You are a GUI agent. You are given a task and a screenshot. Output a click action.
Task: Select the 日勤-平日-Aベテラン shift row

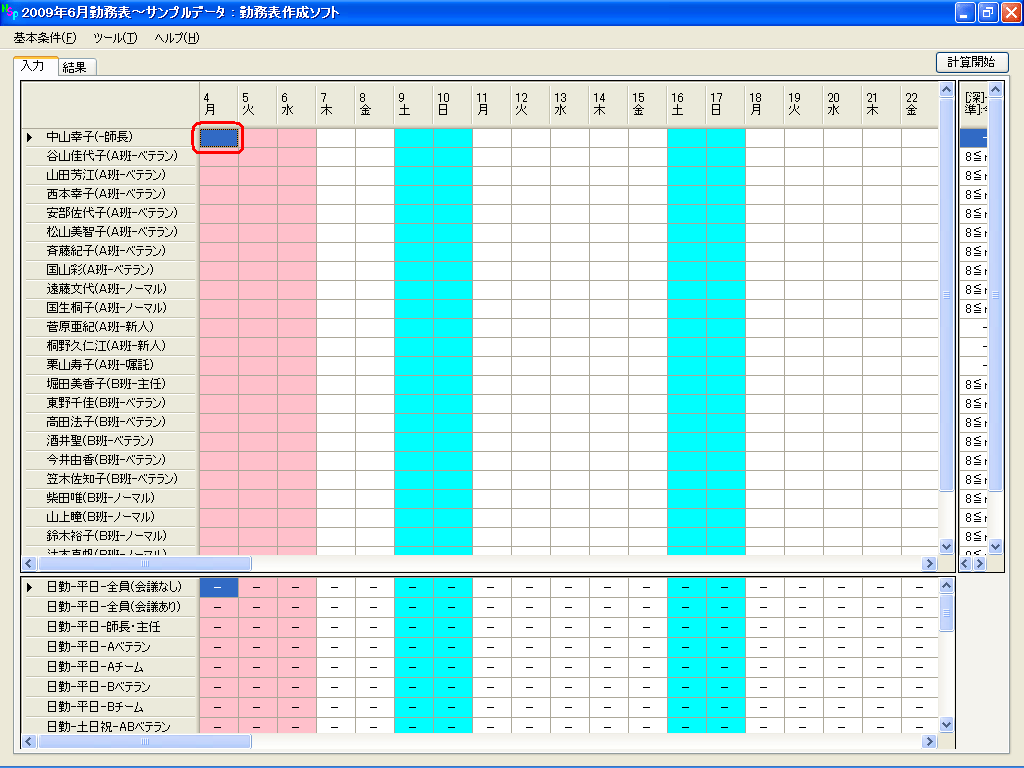point(110,647)
